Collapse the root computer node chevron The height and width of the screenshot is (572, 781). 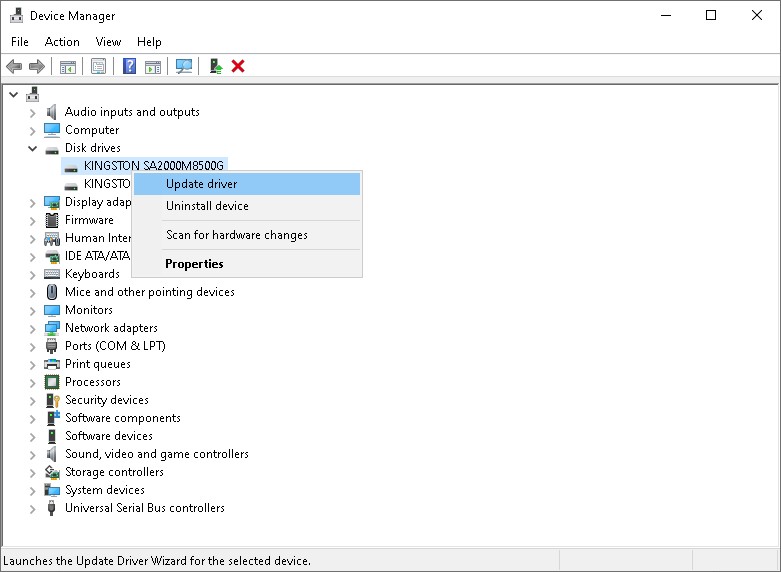[x=13, y=94]
